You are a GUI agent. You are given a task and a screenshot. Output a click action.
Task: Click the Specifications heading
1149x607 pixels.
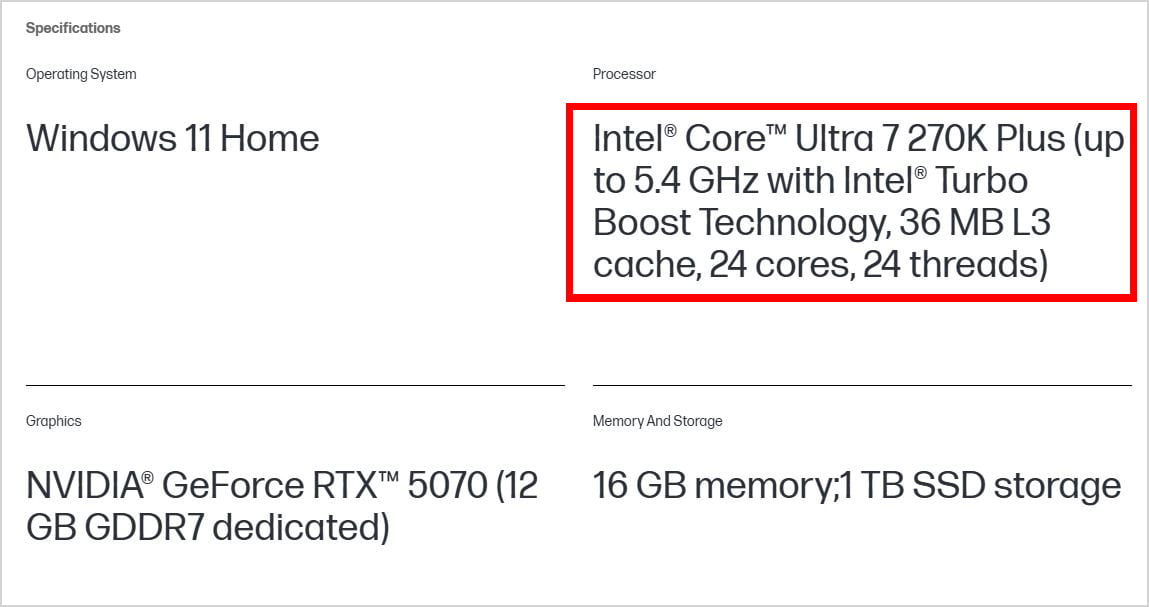pyautogui.click(x=72, y=28)
